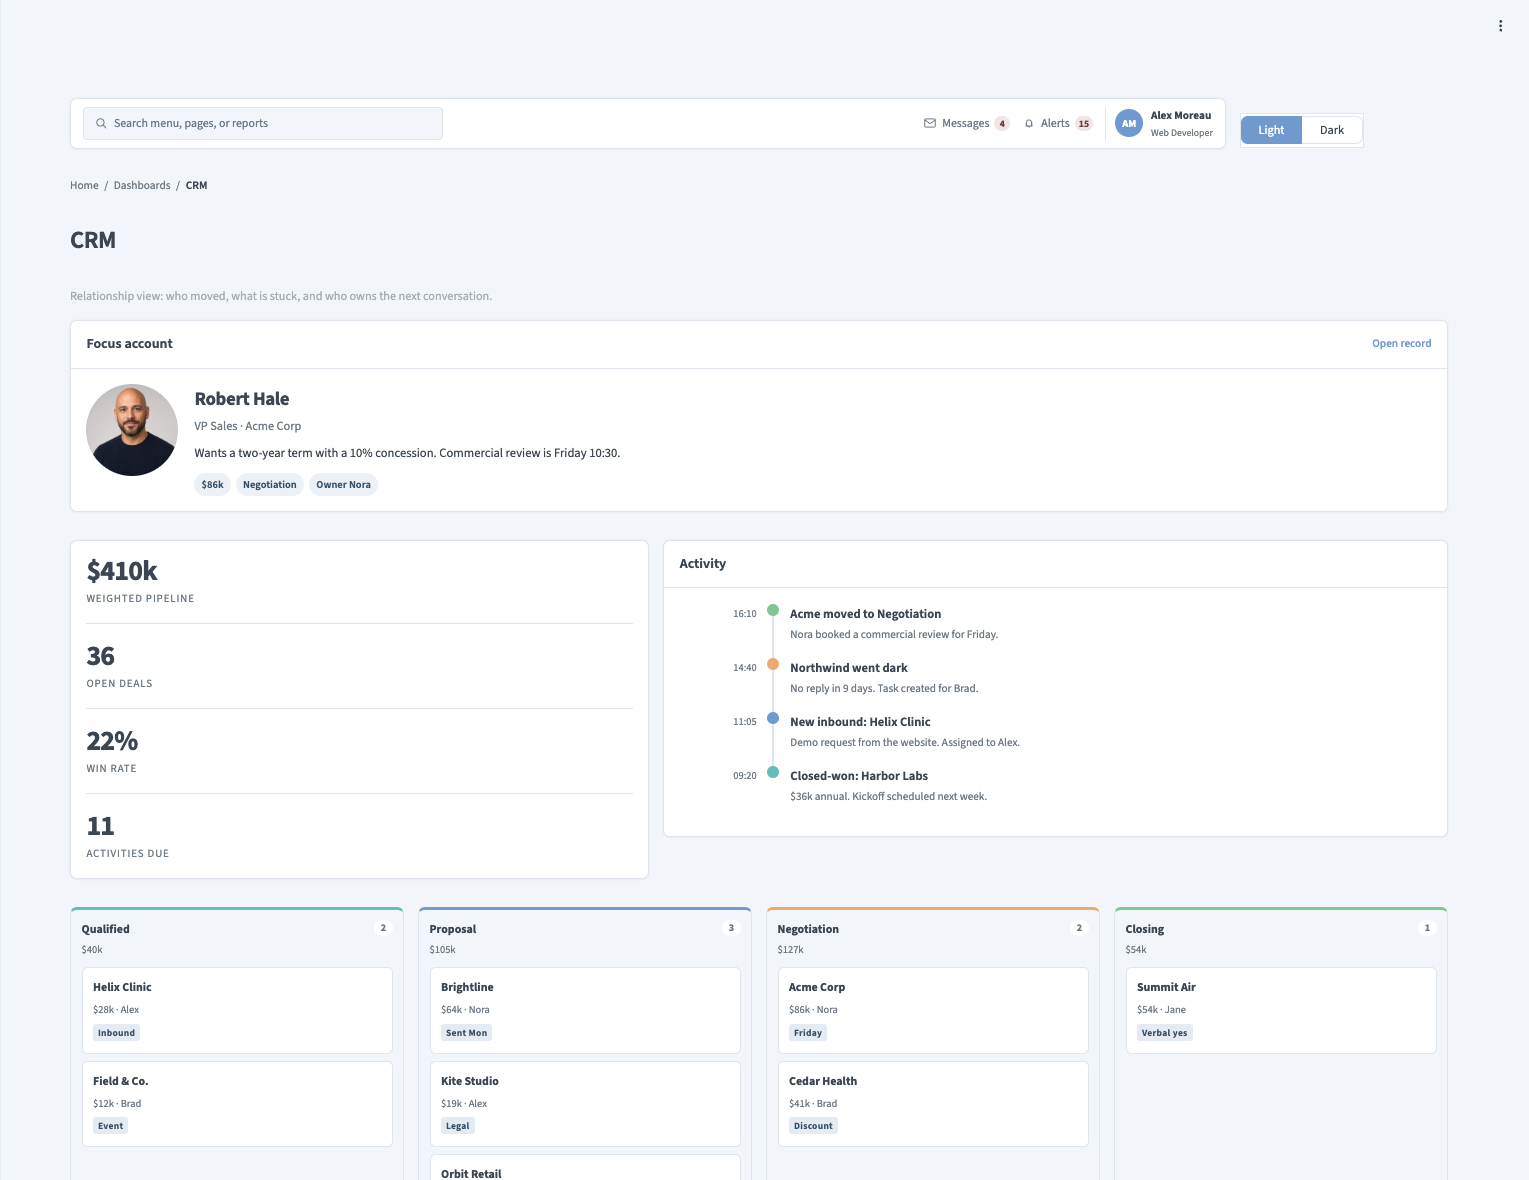
Task: Select the $86k tag
Action: 213,485
